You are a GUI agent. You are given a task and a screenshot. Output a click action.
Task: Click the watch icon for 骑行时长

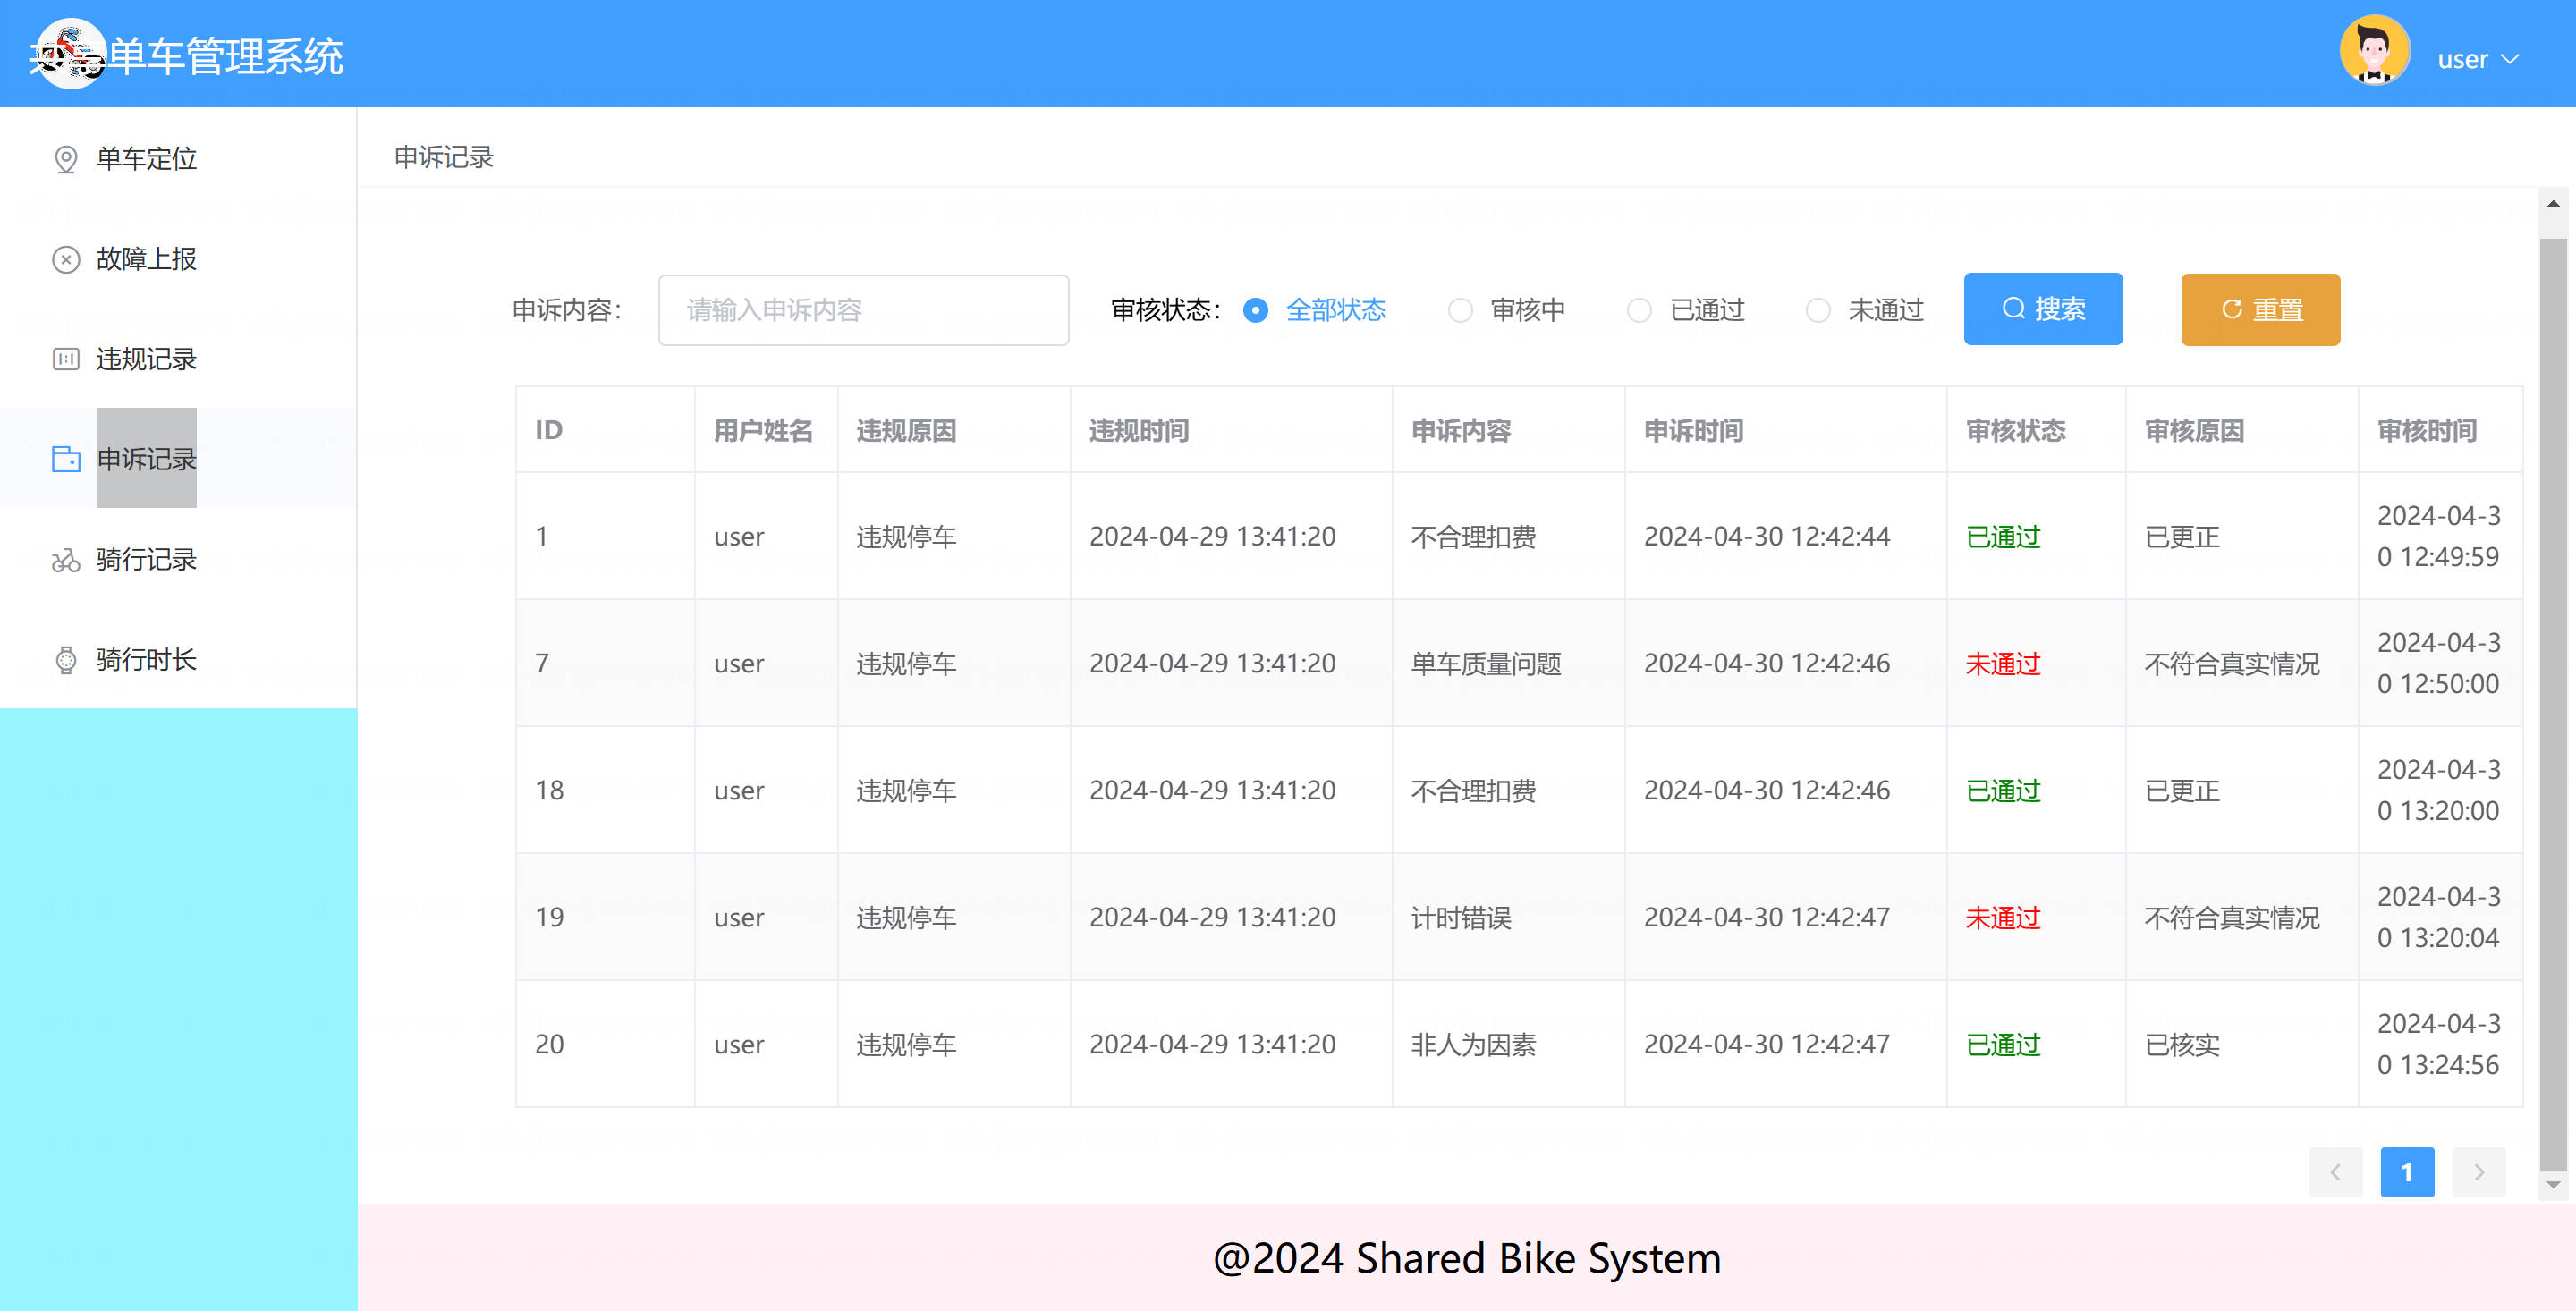[x=66, y=660]
